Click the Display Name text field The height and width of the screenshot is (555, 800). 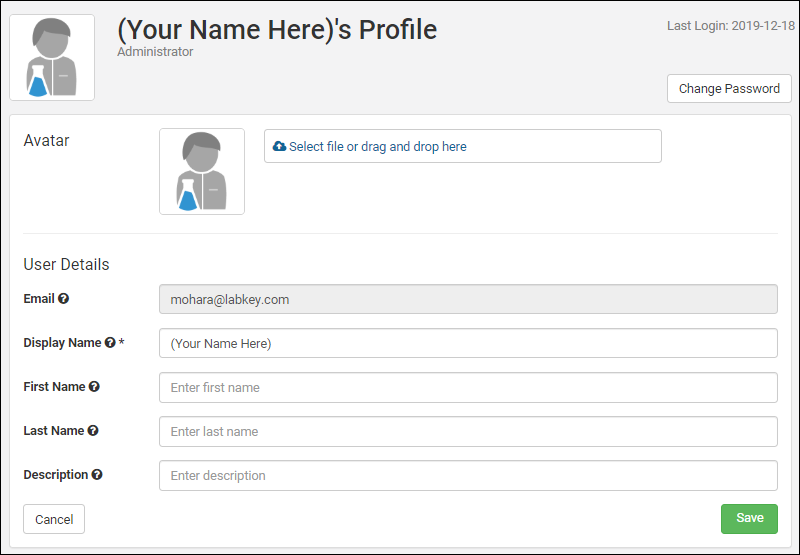coord(468,343)
